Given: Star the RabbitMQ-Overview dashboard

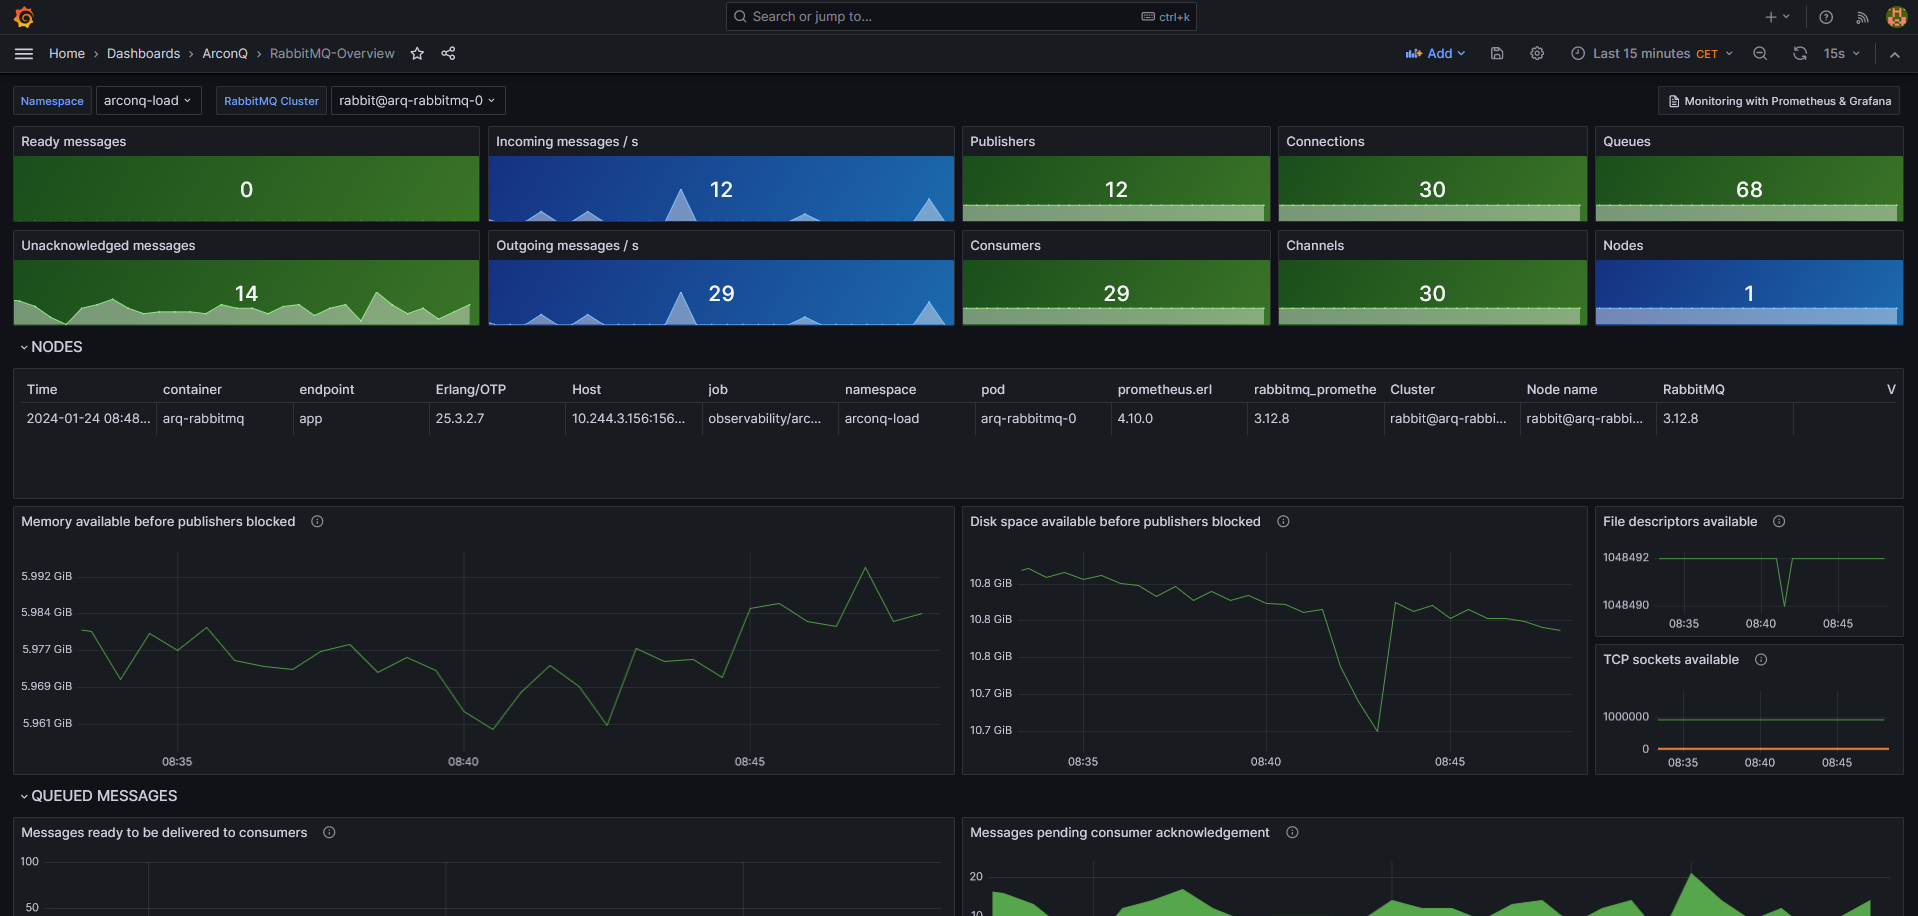Looking at the screenshot, I should click(417, 54).
